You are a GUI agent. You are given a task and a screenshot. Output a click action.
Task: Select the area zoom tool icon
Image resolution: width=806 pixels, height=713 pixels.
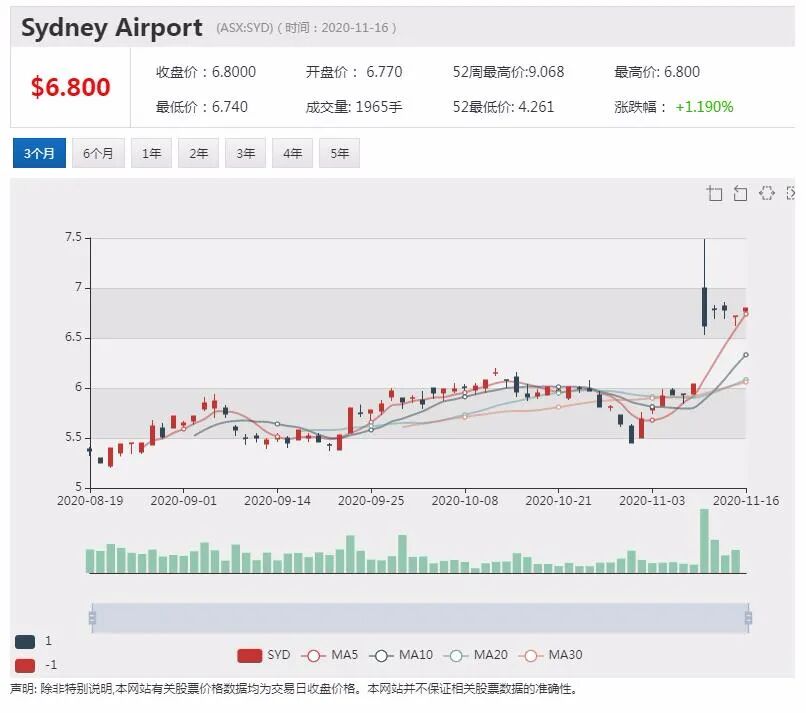pyautogui.click(x=715, y=193)
